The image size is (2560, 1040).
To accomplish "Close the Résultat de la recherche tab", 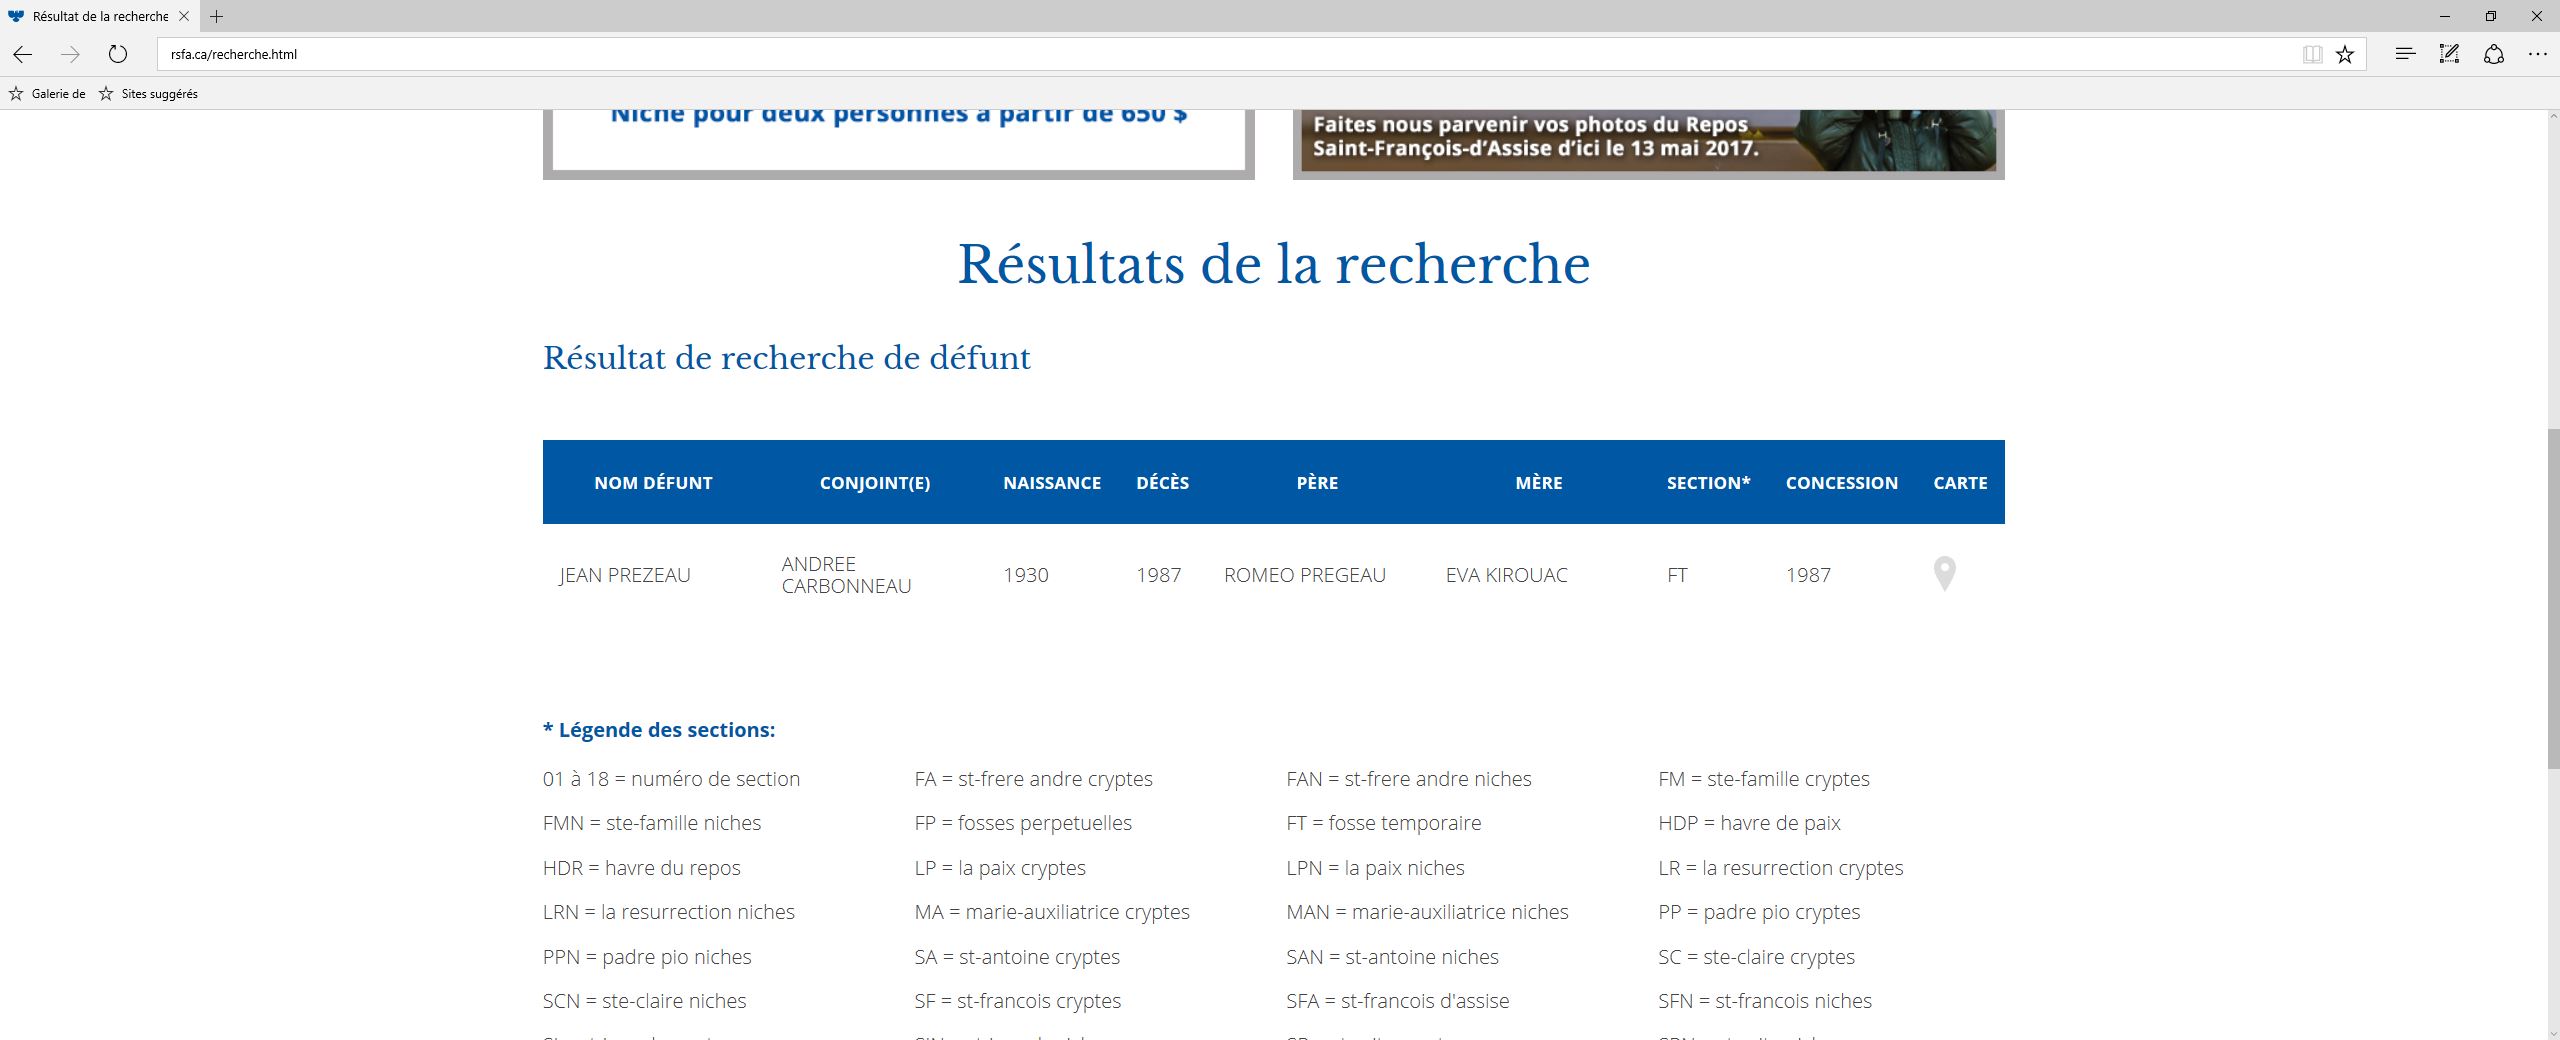I will 184,16.
